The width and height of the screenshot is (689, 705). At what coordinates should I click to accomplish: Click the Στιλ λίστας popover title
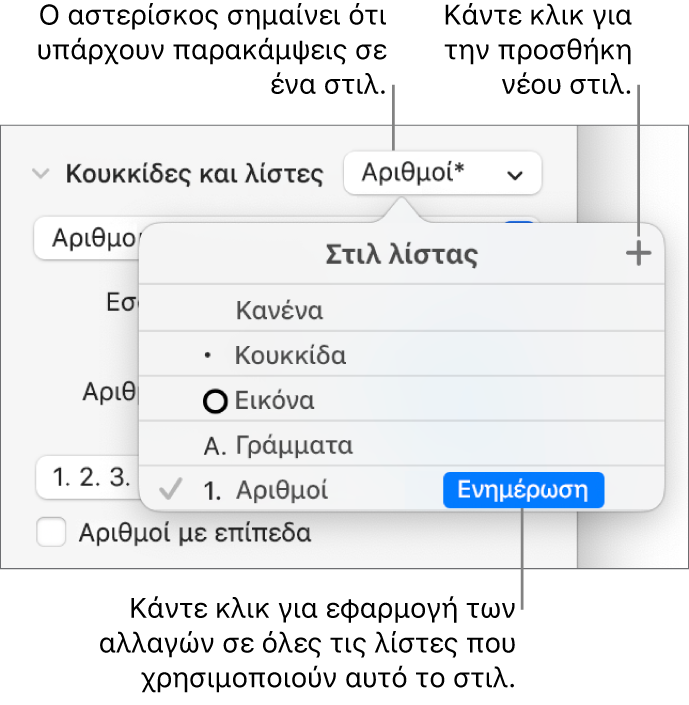click(x=402, y=254)
